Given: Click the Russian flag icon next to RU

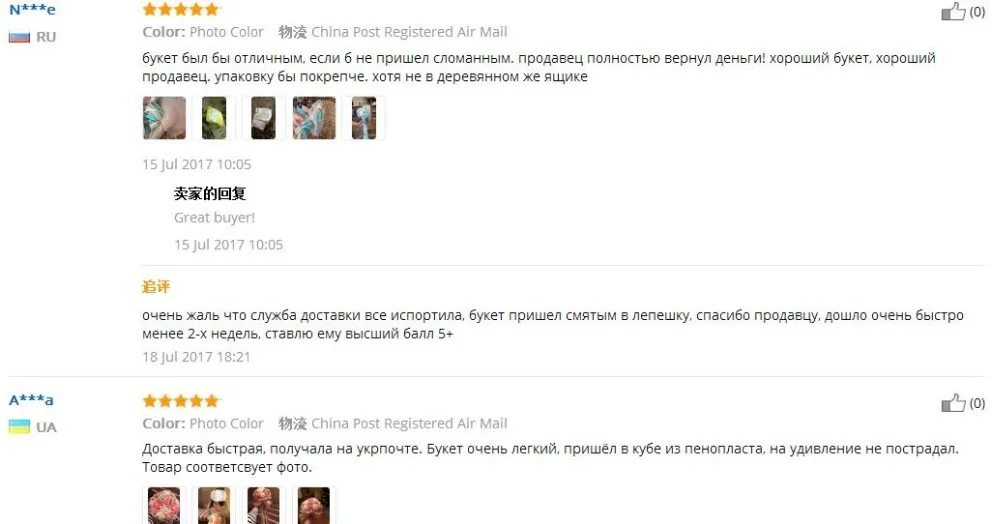Looking at the screenshot, I should [x=19, y=37].
